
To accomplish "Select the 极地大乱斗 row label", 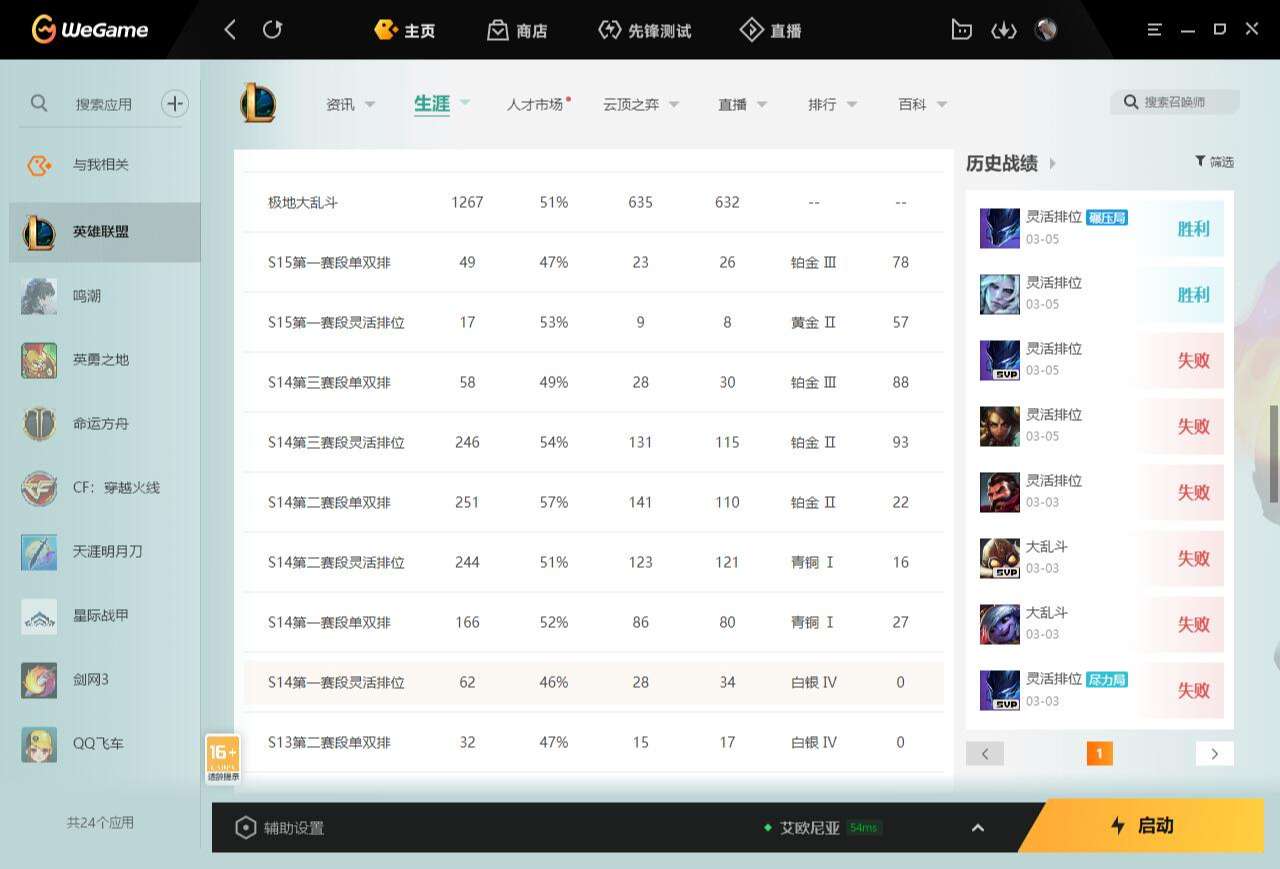I will tap(303, 202).
